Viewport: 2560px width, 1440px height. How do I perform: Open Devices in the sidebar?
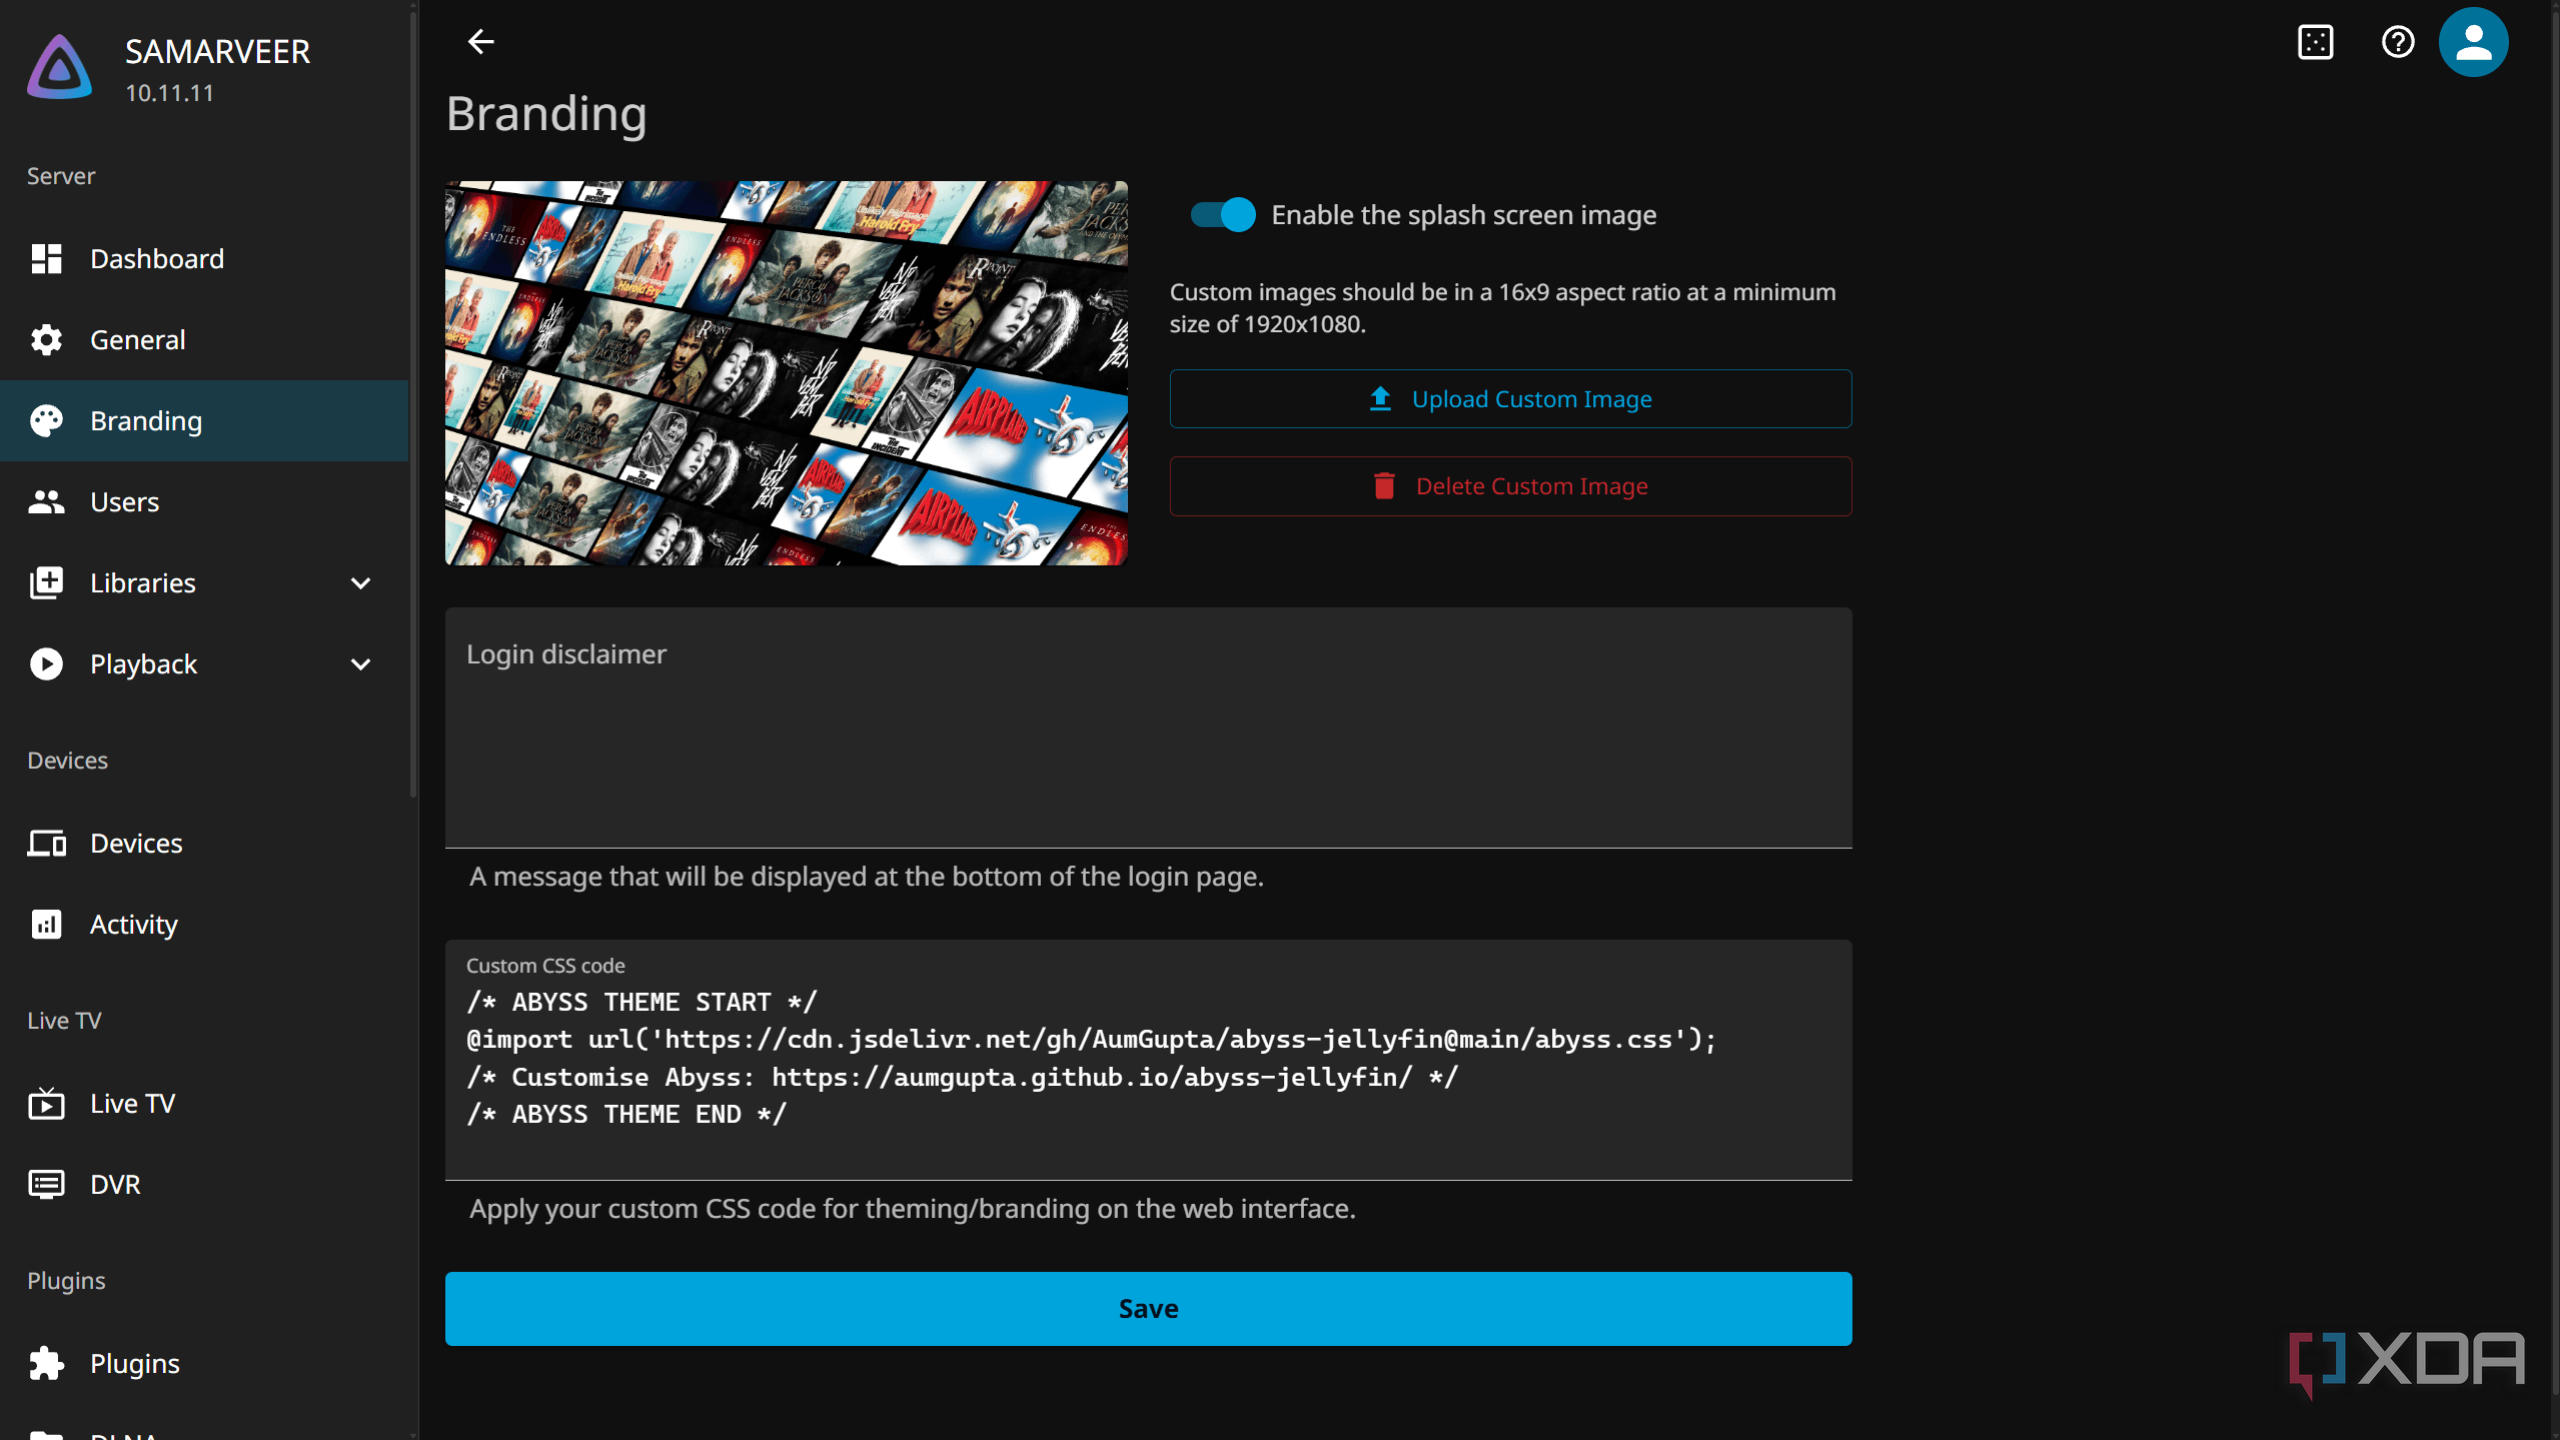(x=204, y=843)
